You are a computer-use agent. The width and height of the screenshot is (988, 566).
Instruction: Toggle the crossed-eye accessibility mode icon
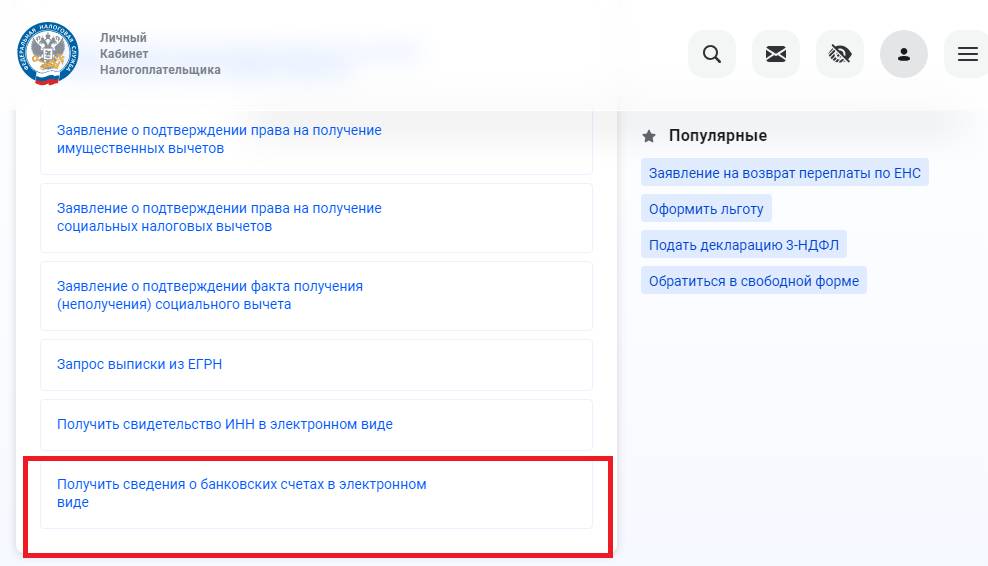point(840,54)
